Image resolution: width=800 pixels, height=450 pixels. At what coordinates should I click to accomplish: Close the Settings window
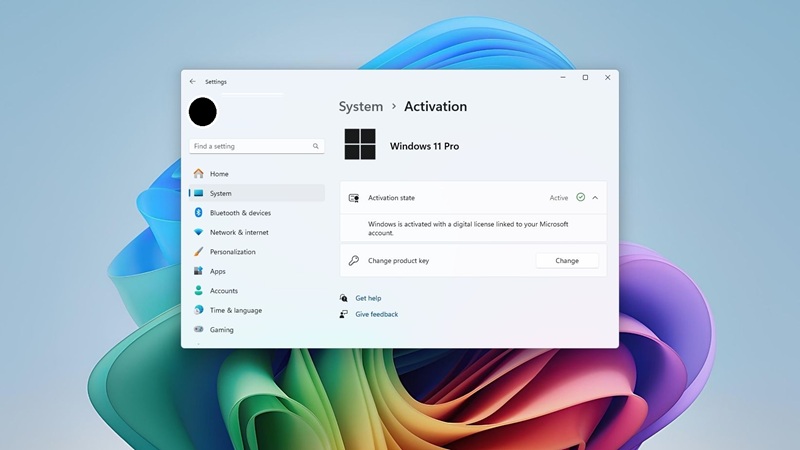(607, 78)
